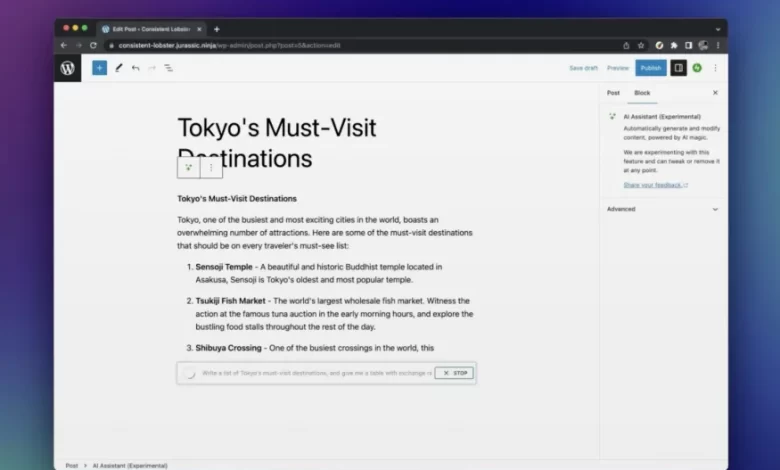The image size is (780, 470).
Task: Bookmark this page with the star icon
Action: [x=641, y=45]
